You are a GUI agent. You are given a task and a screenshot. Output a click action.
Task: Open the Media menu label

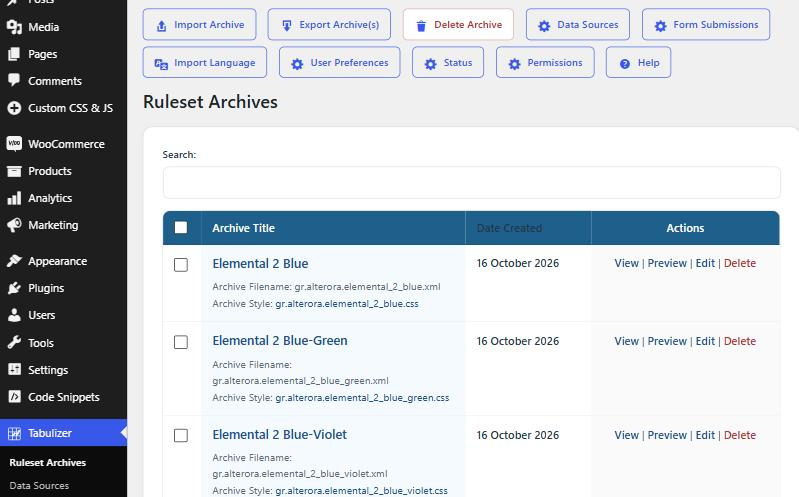43,27
